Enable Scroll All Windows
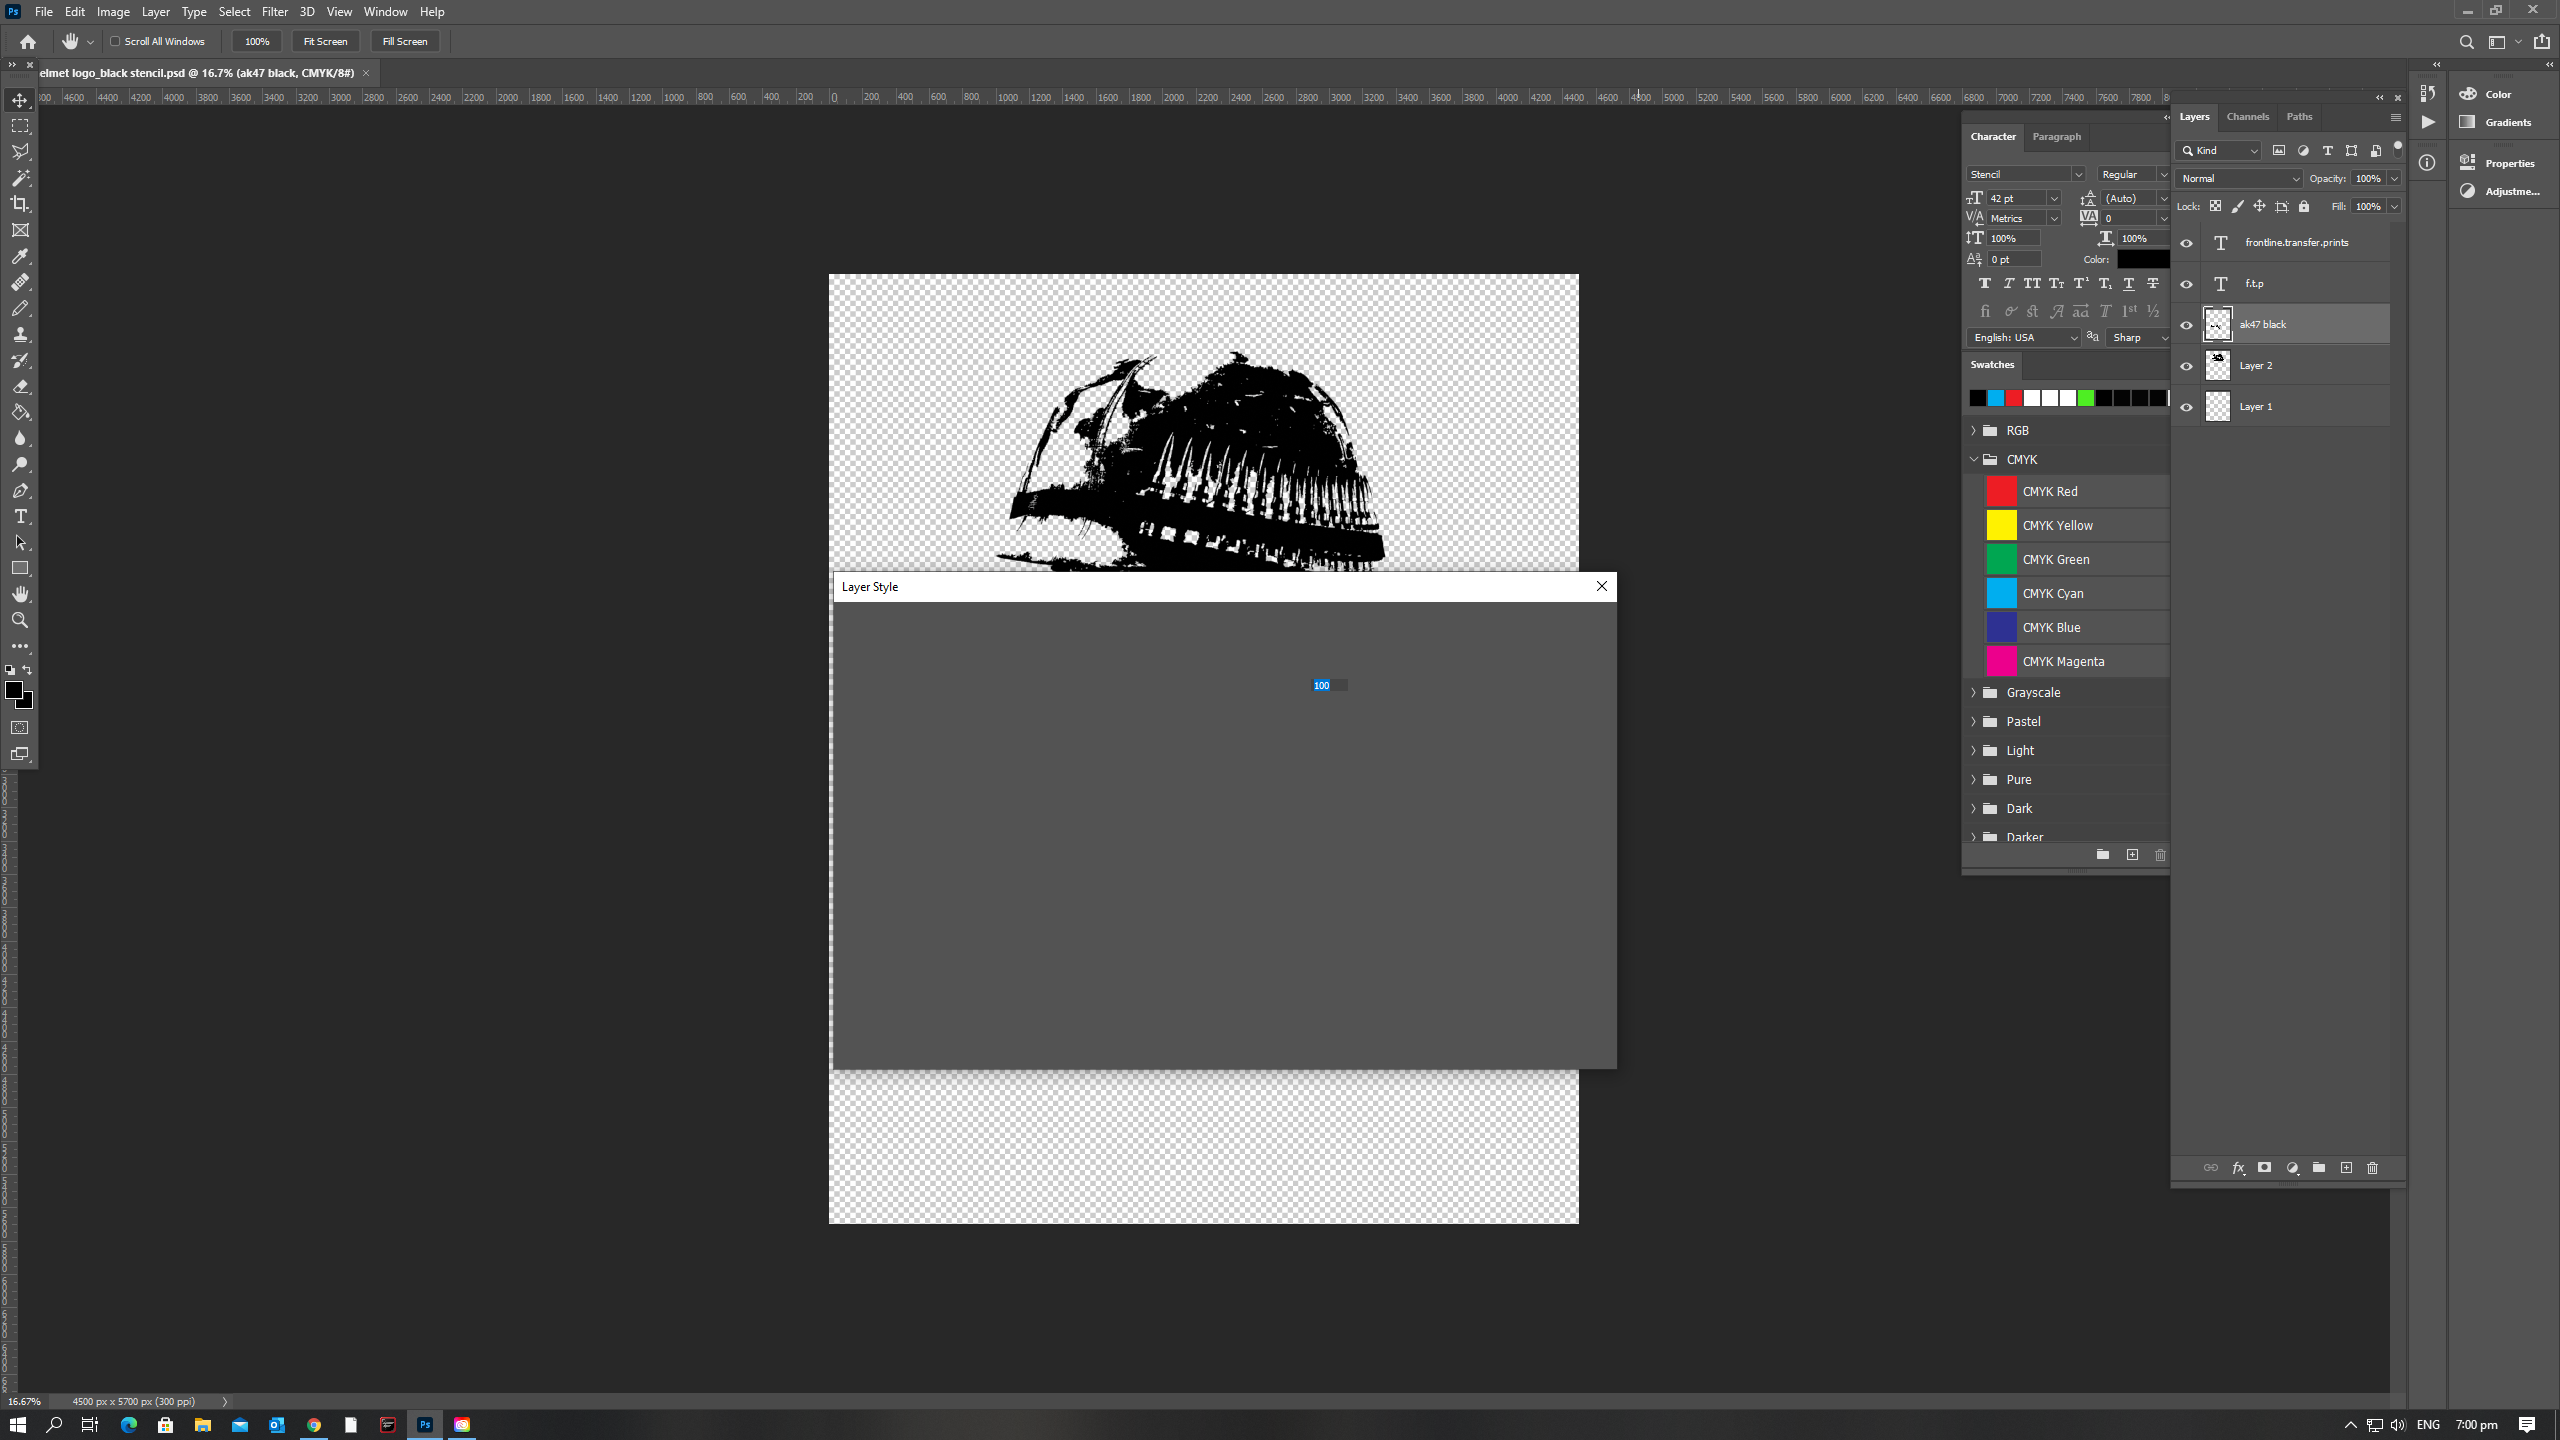This screenshot has height=1440, width=2560. tap(114, 41)
